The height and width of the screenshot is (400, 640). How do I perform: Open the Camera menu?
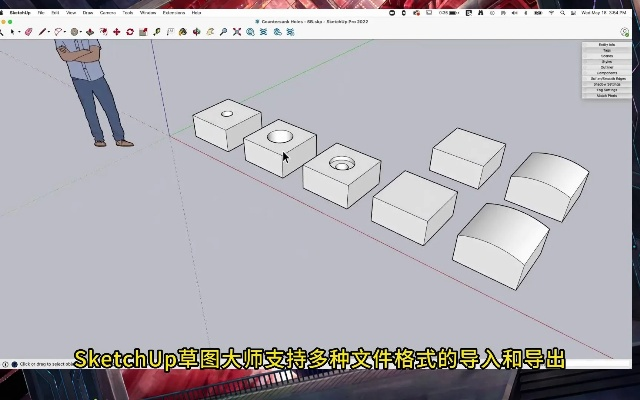click(x=107, y=12)
